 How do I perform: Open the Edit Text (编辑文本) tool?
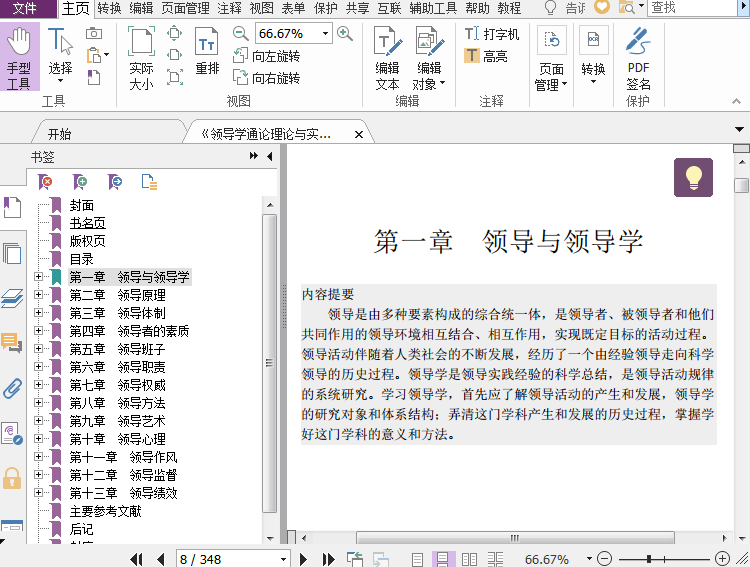pyautogui.click(x=387, y=58)
